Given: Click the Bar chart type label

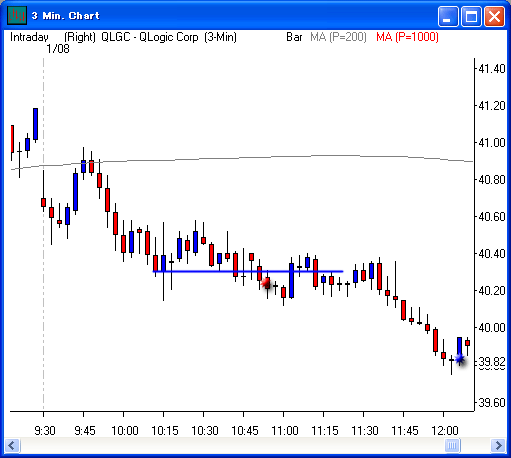Looking at the screenshot, I should tap(294, 37).
